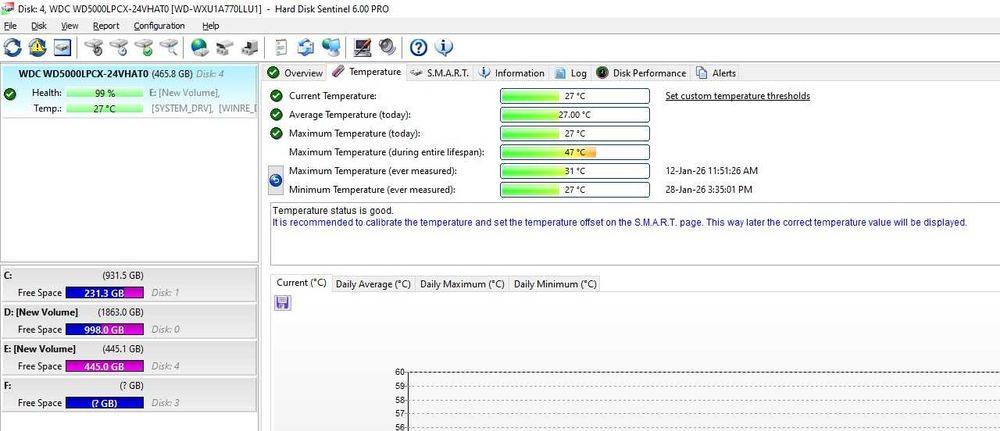Click the speaker sound toolbar icon
Screen dimensions: 1000x431
point(387,47)
